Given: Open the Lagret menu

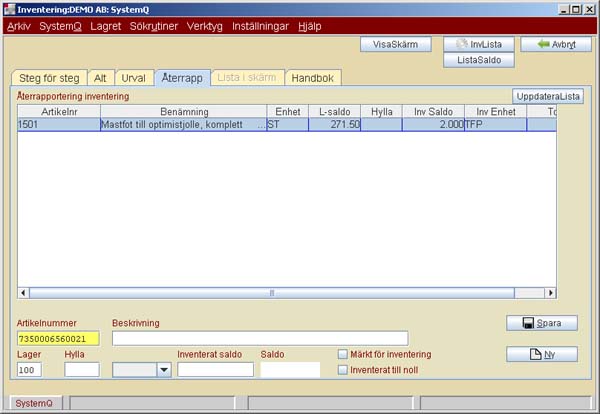Looking at the screenshot, I should (106, 26).
